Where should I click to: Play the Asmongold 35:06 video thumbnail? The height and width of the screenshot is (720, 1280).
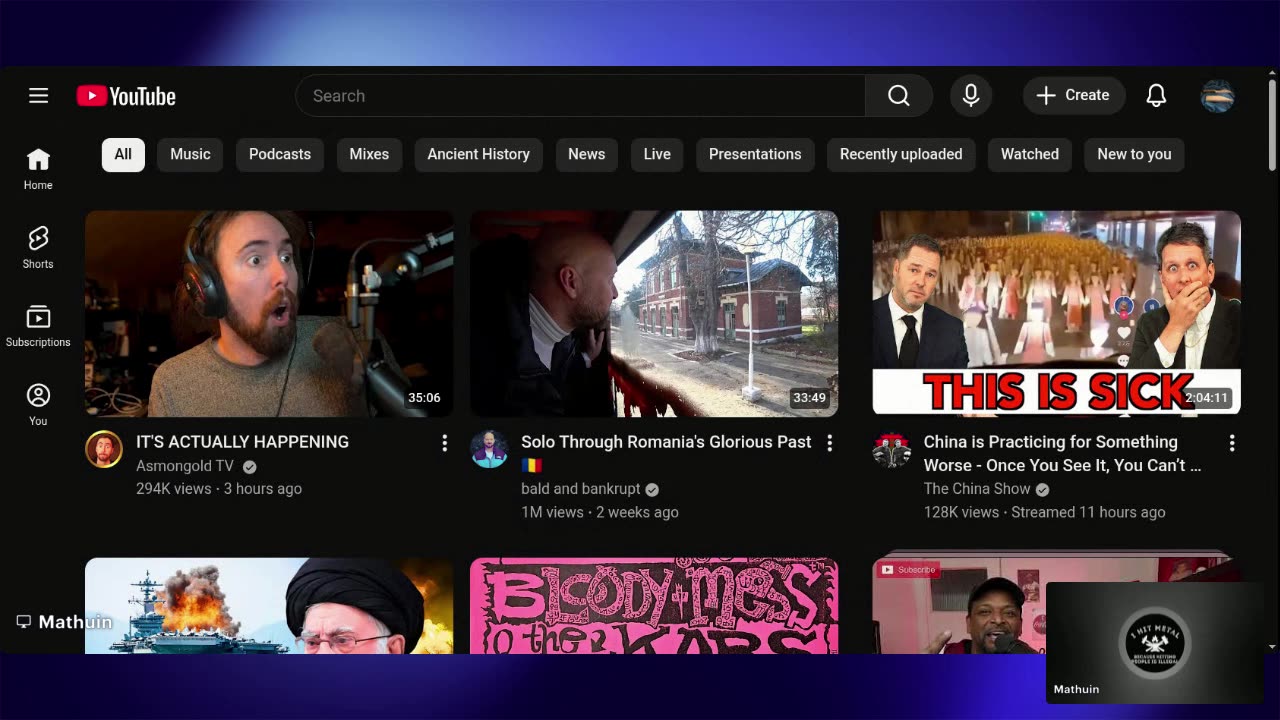pyautogui.click(x=269, y=313)
